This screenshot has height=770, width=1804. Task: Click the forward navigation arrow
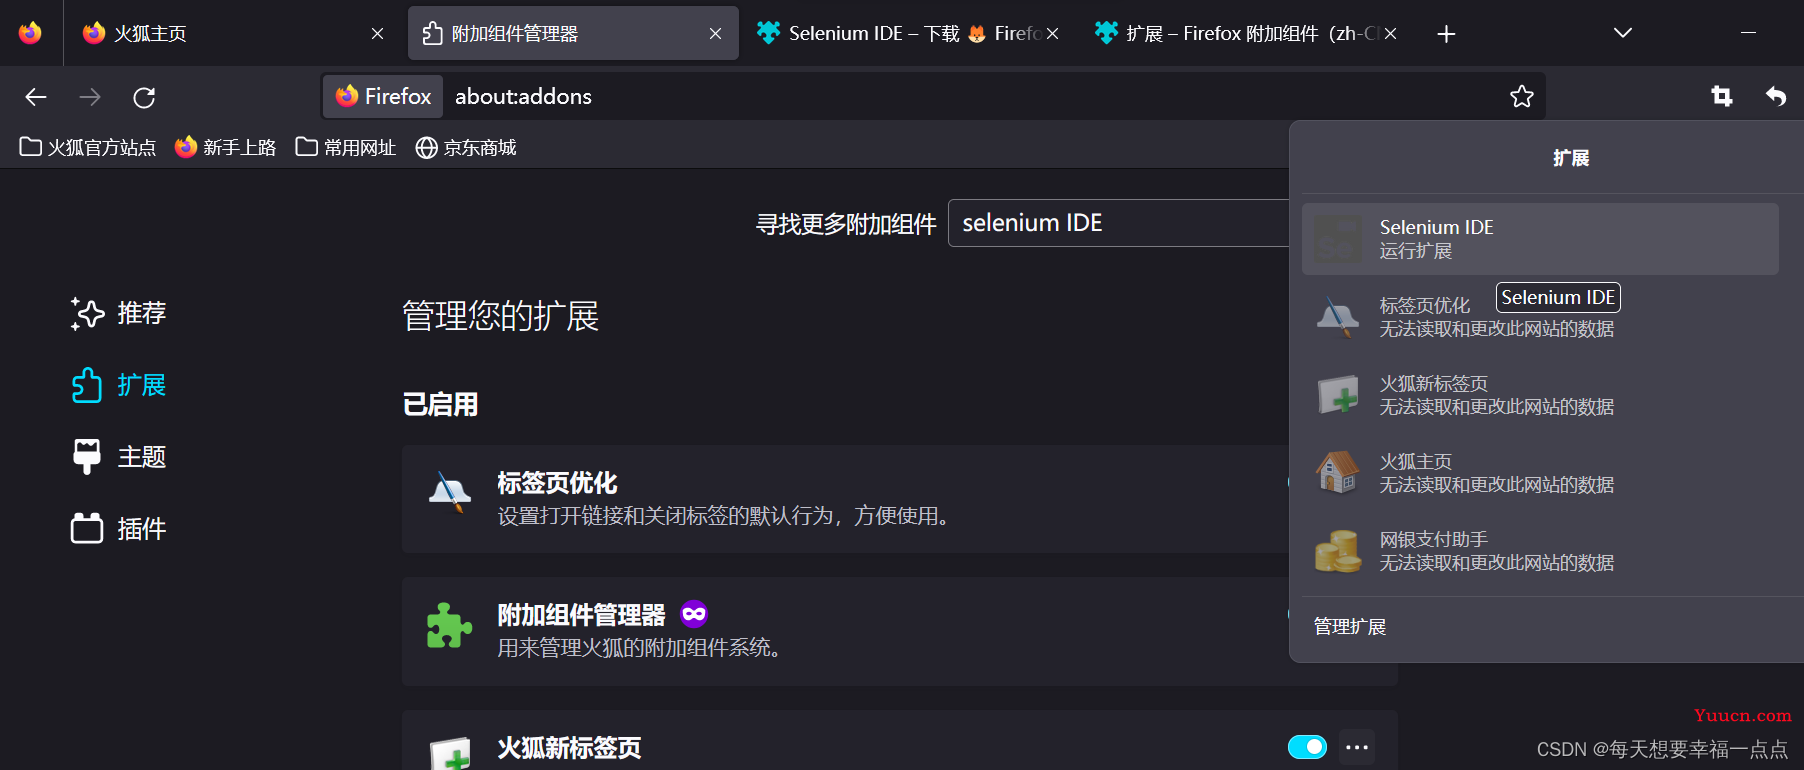90,97
